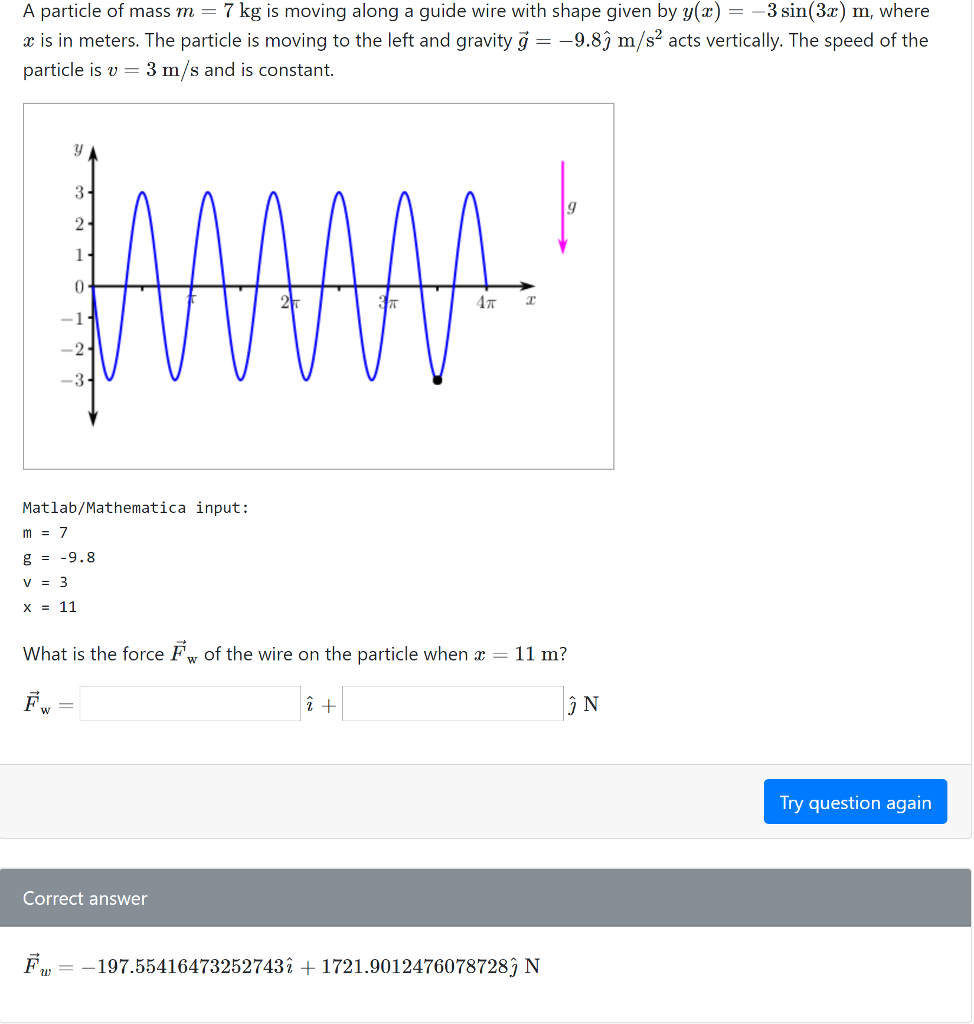Click the black particle dot on the curve

pos(437,378)
